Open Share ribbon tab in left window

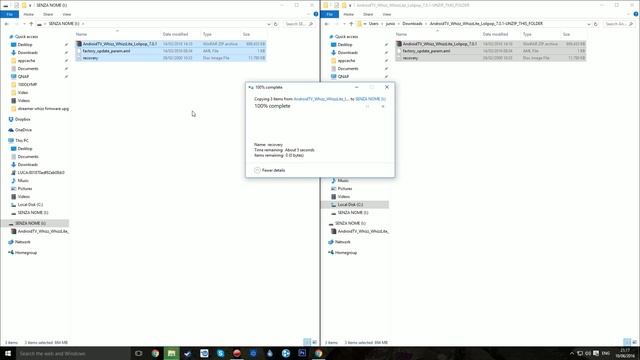pos(48,14)
